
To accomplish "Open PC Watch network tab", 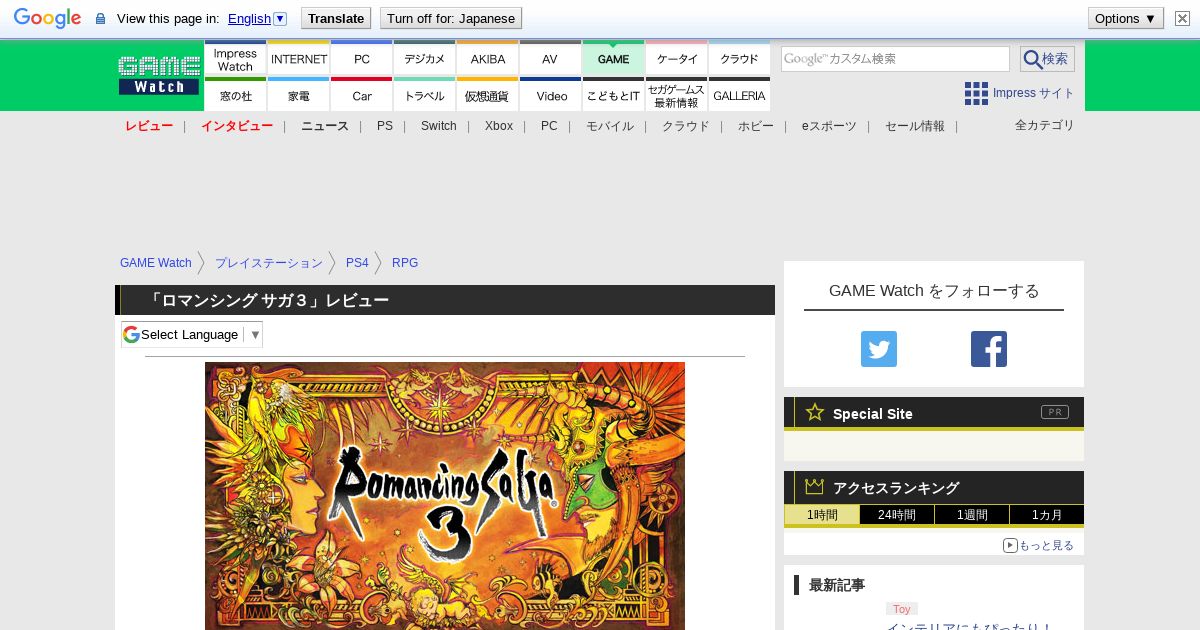I will (x=362, y=59).
